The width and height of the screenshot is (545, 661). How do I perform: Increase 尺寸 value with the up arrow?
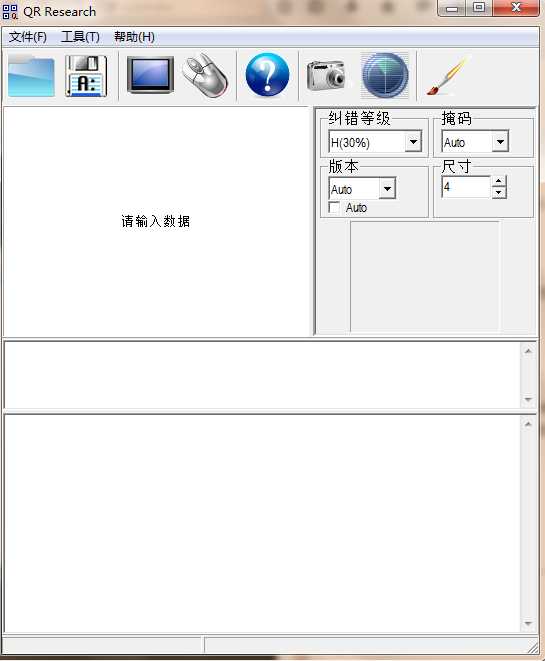pos(499,181)
